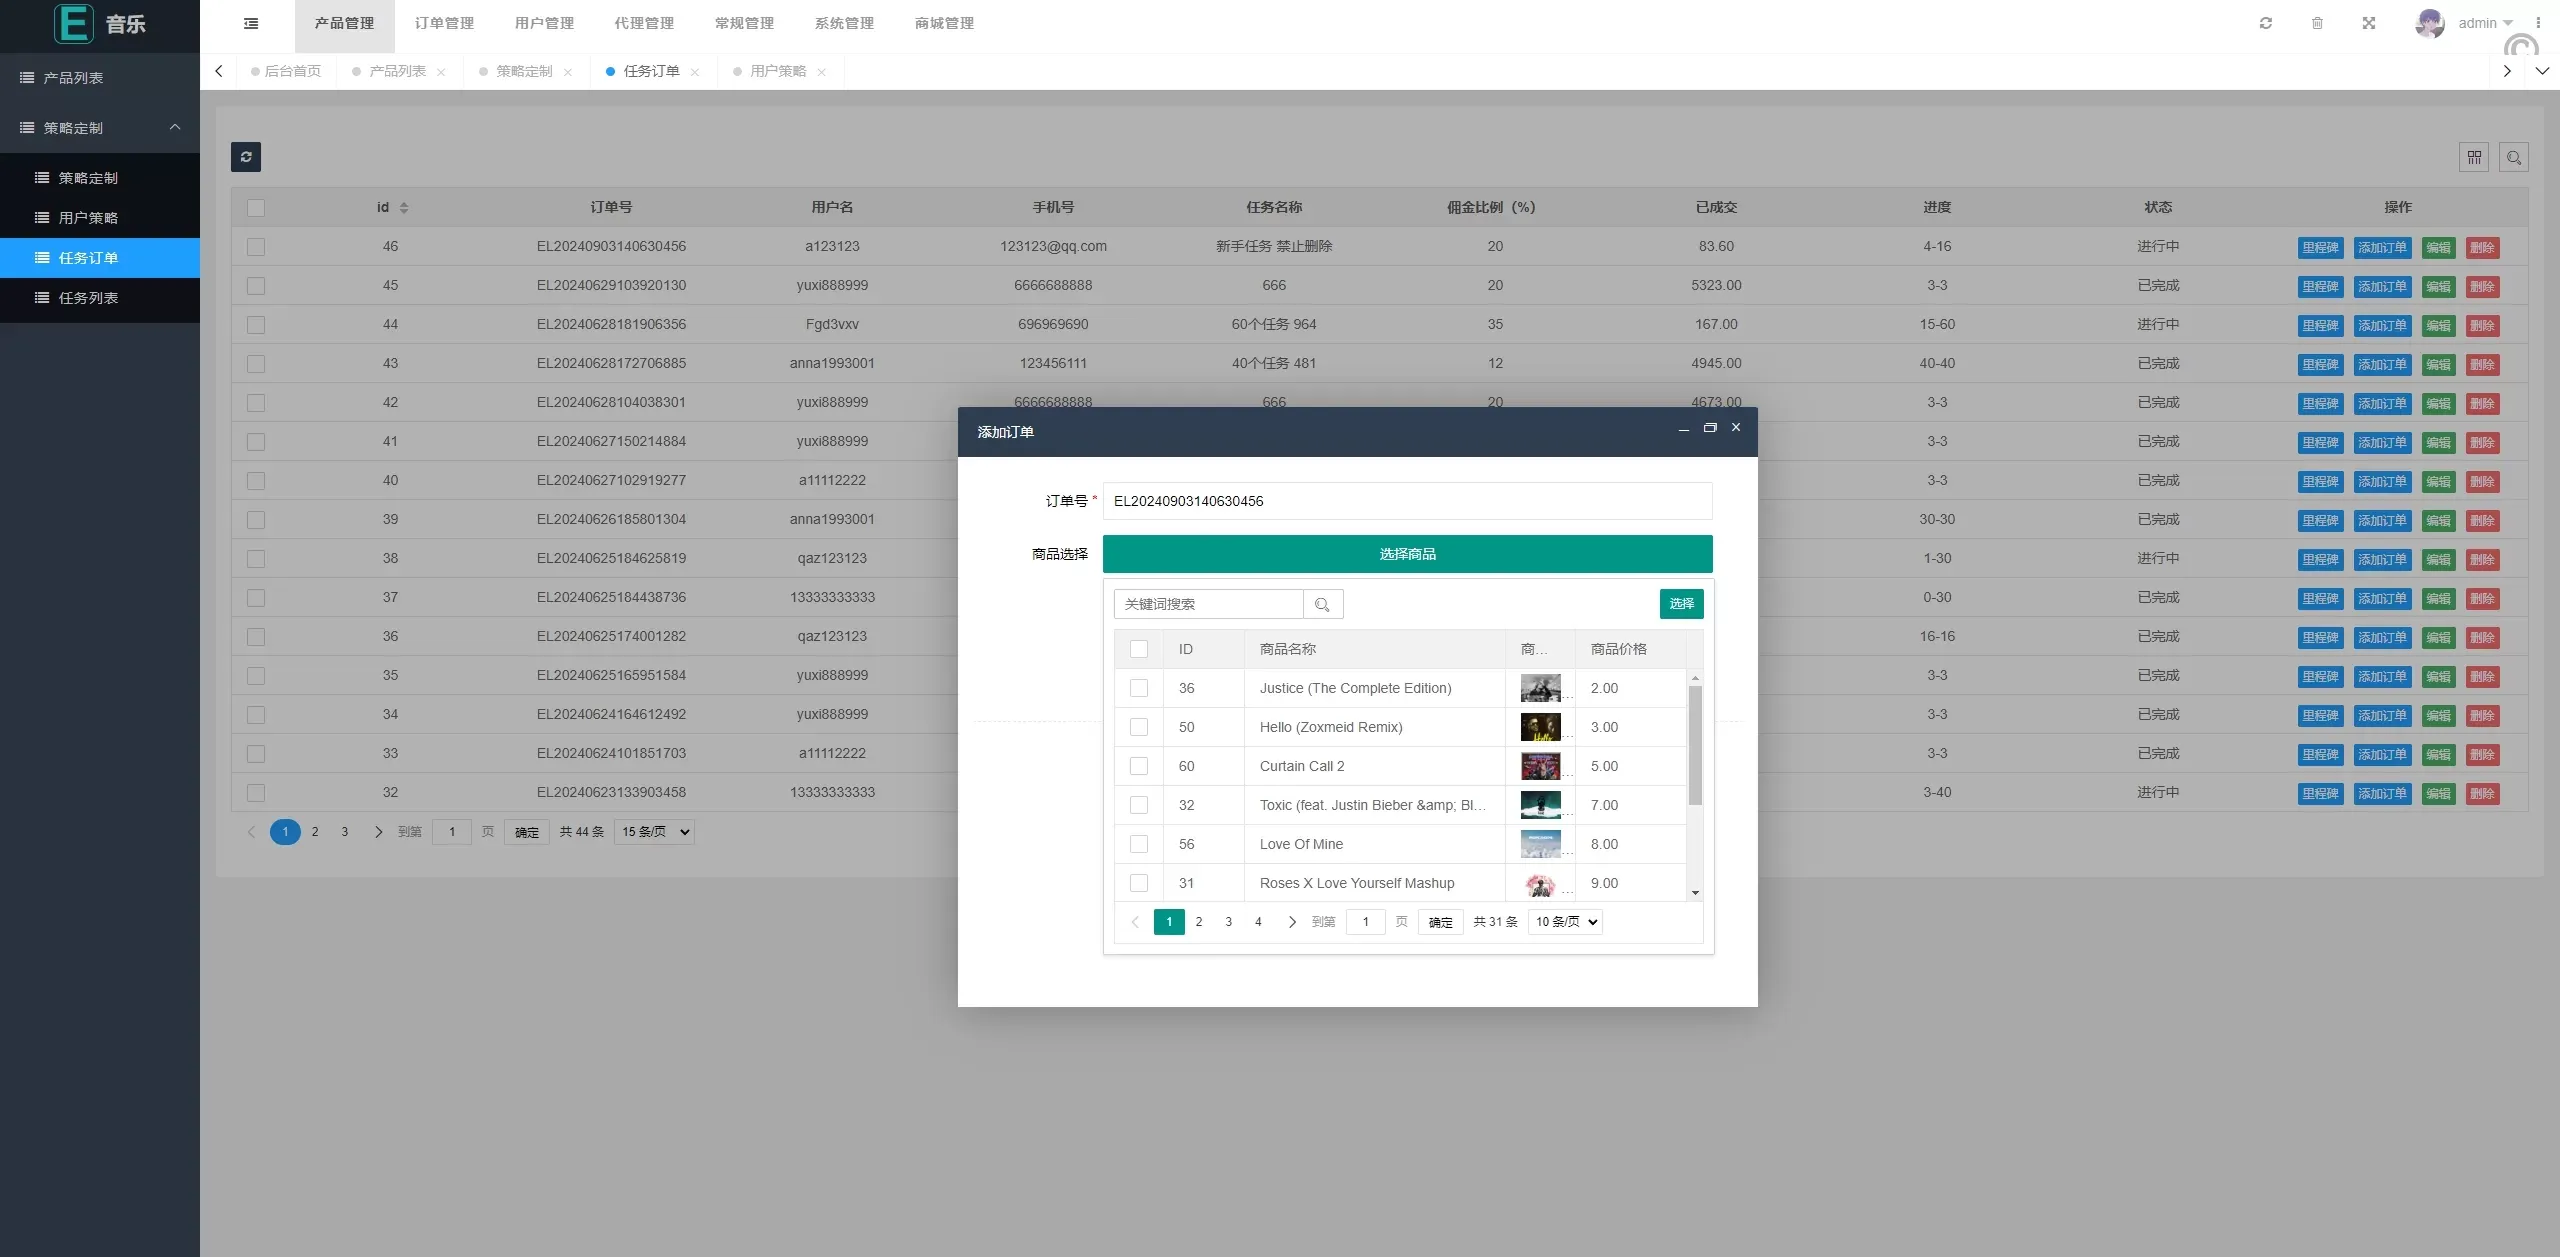Toggle fullscreen icon in top header

click(x=2369, y=23)
